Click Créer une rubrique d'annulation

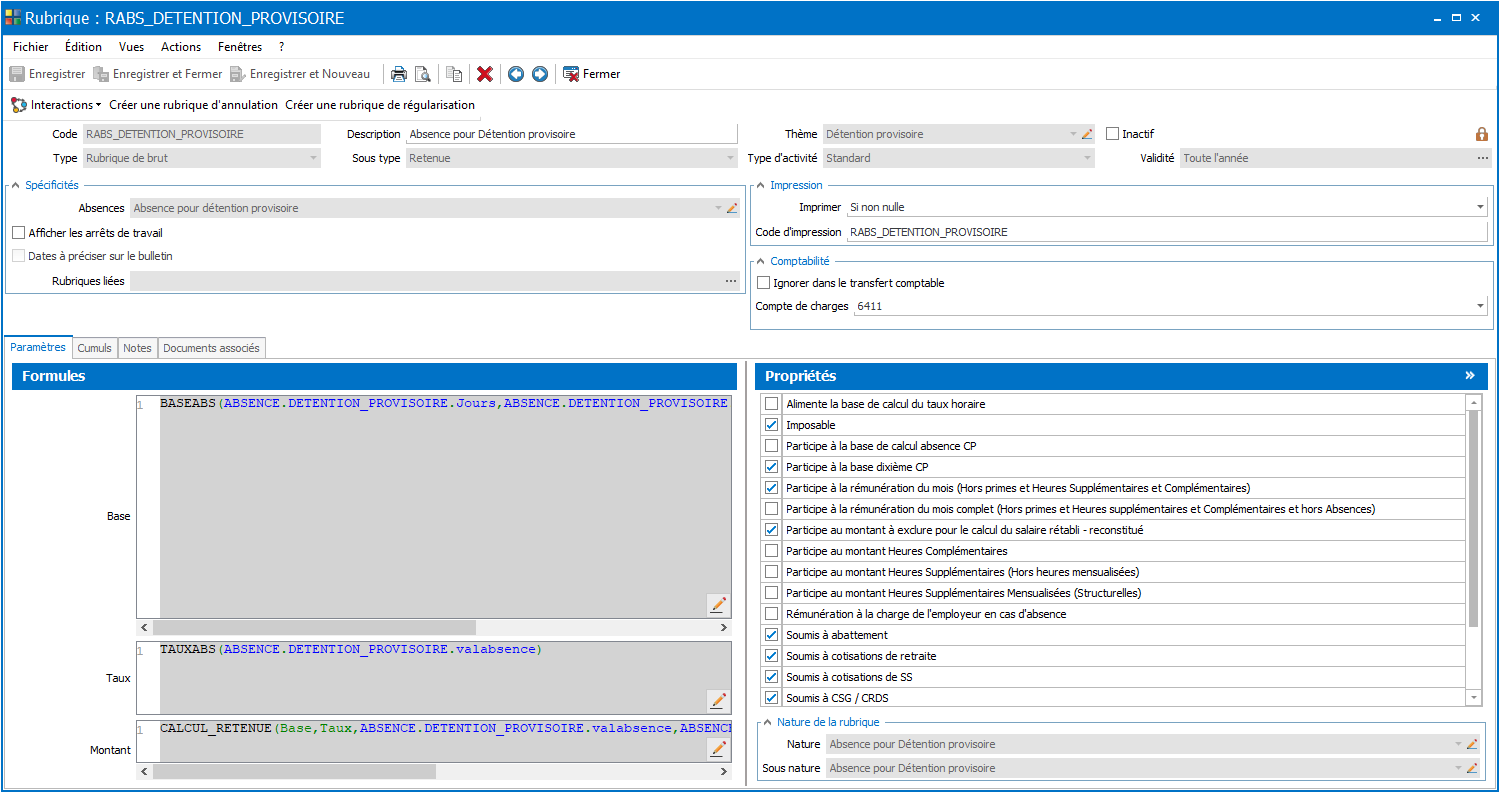click(x=193, y=105)
